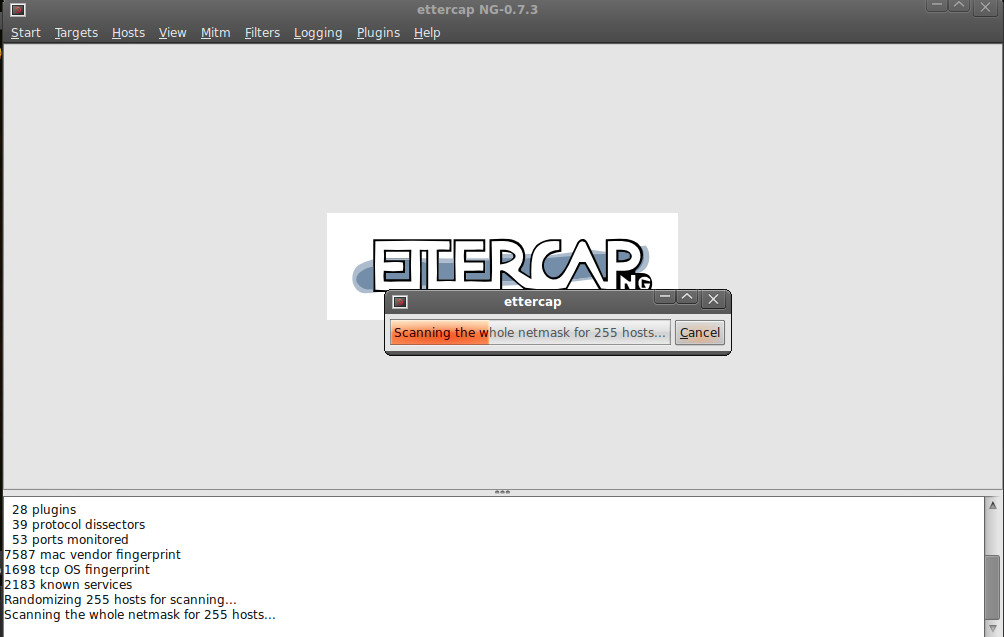Click the '1698 tcp OS fingerprint' line
This screenshot has width=1004, height=637.
77,570
